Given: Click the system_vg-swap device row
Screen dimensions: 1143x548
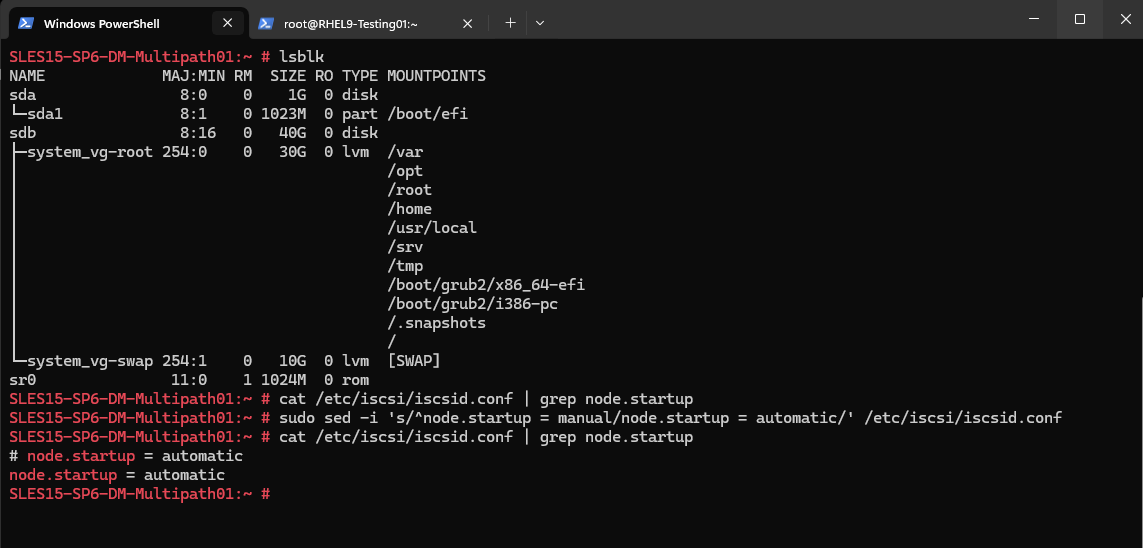Looking at the screenshot, I should pyautogui.click(x=225, y=361).
